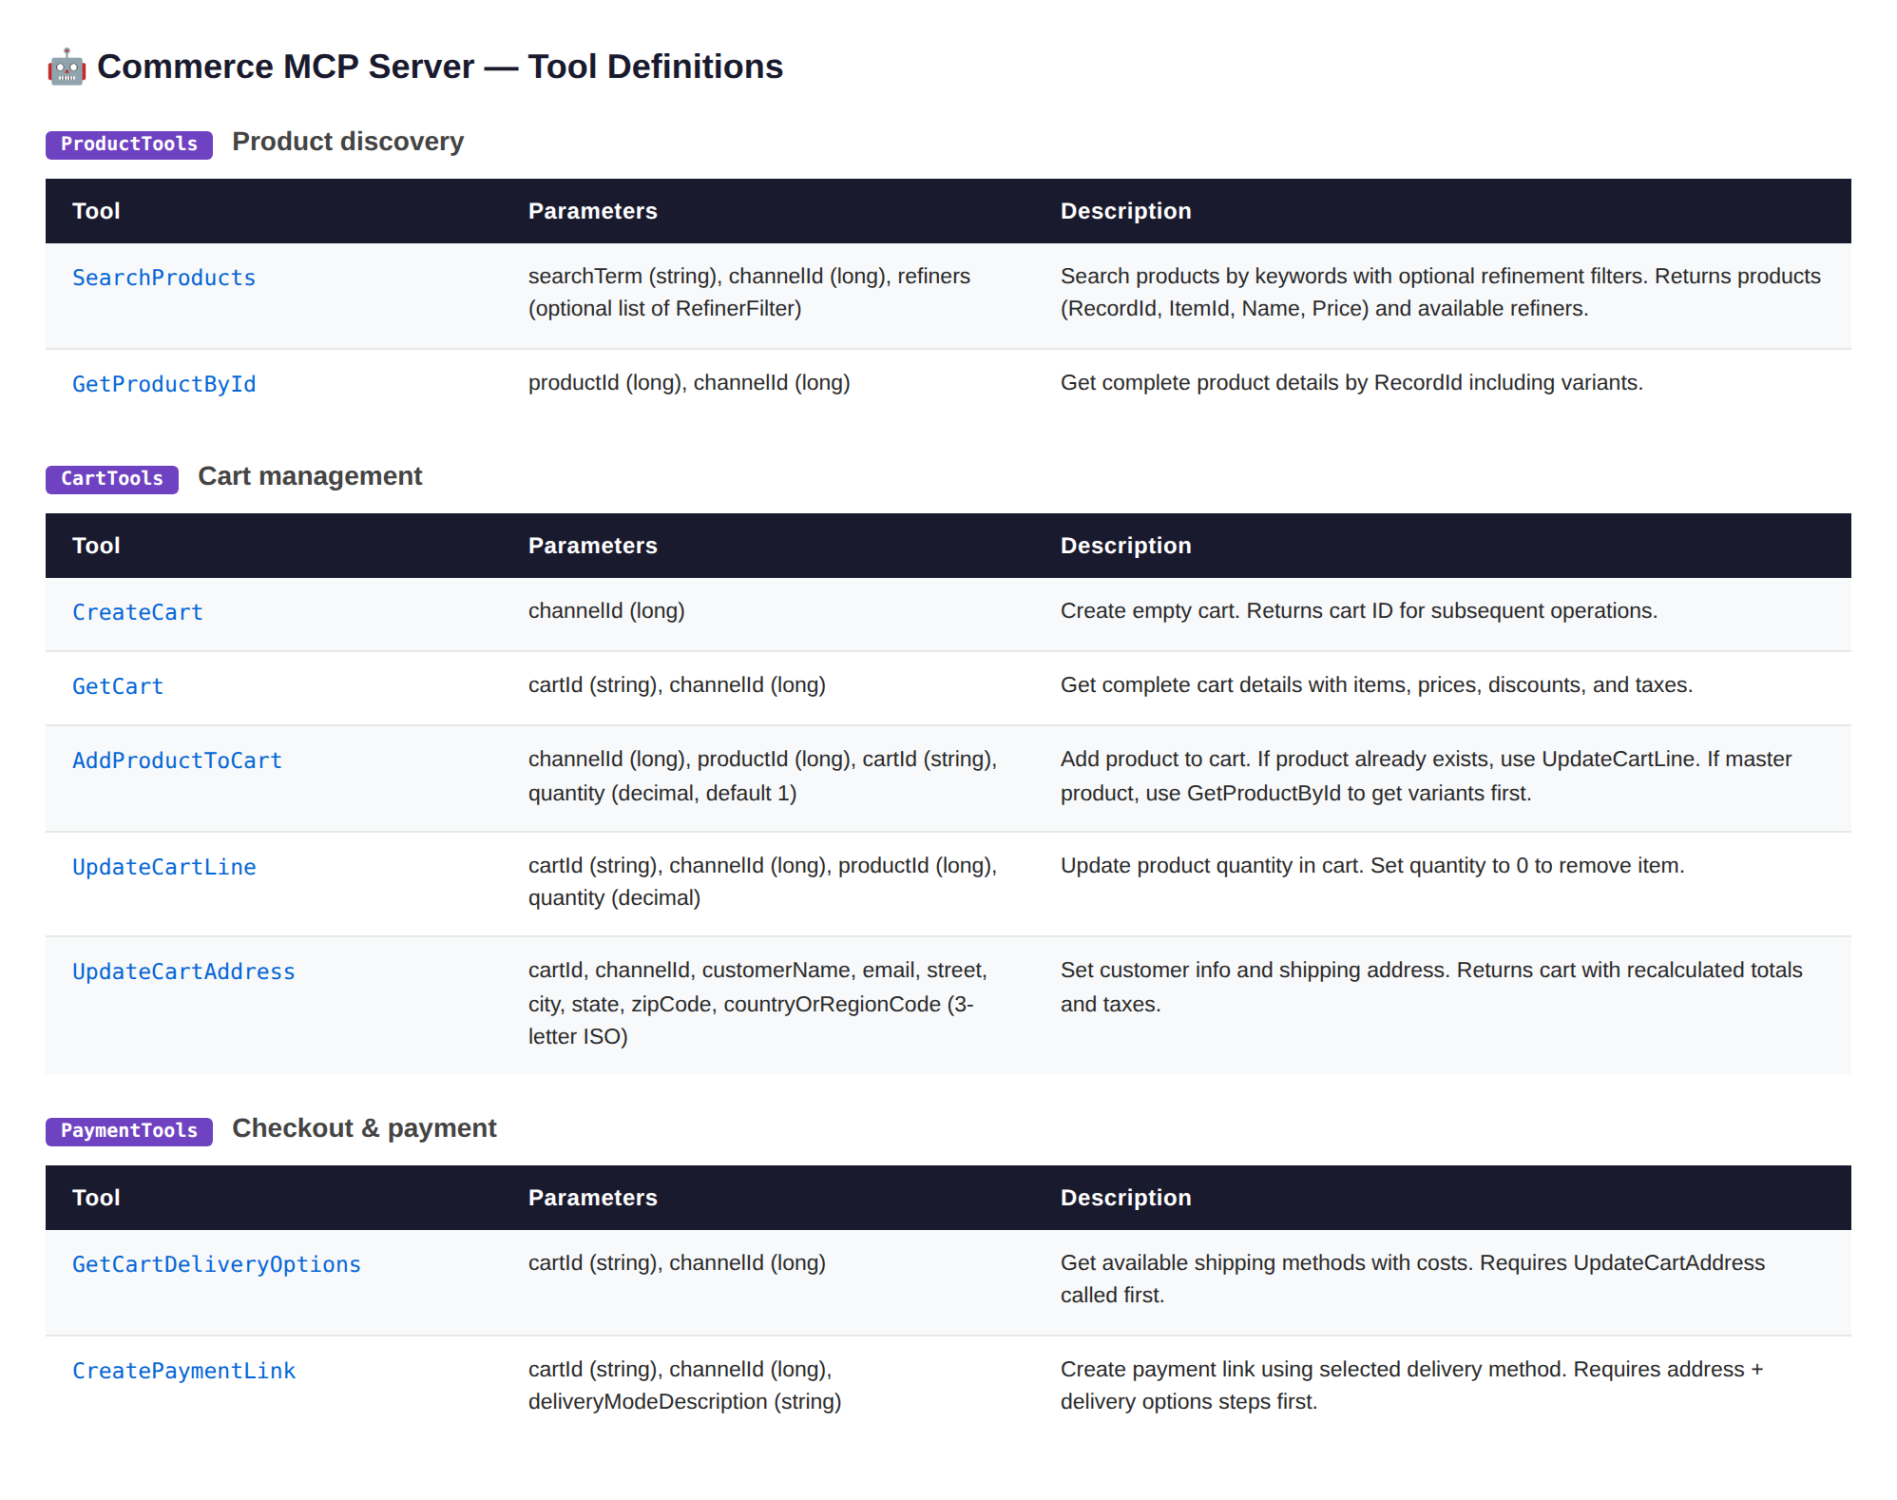The height and width of the screenshot is (1500, 1897).
Task: Click the Commerce MCP Server page title
Action: pyautogui.click(x=440, y=67)
